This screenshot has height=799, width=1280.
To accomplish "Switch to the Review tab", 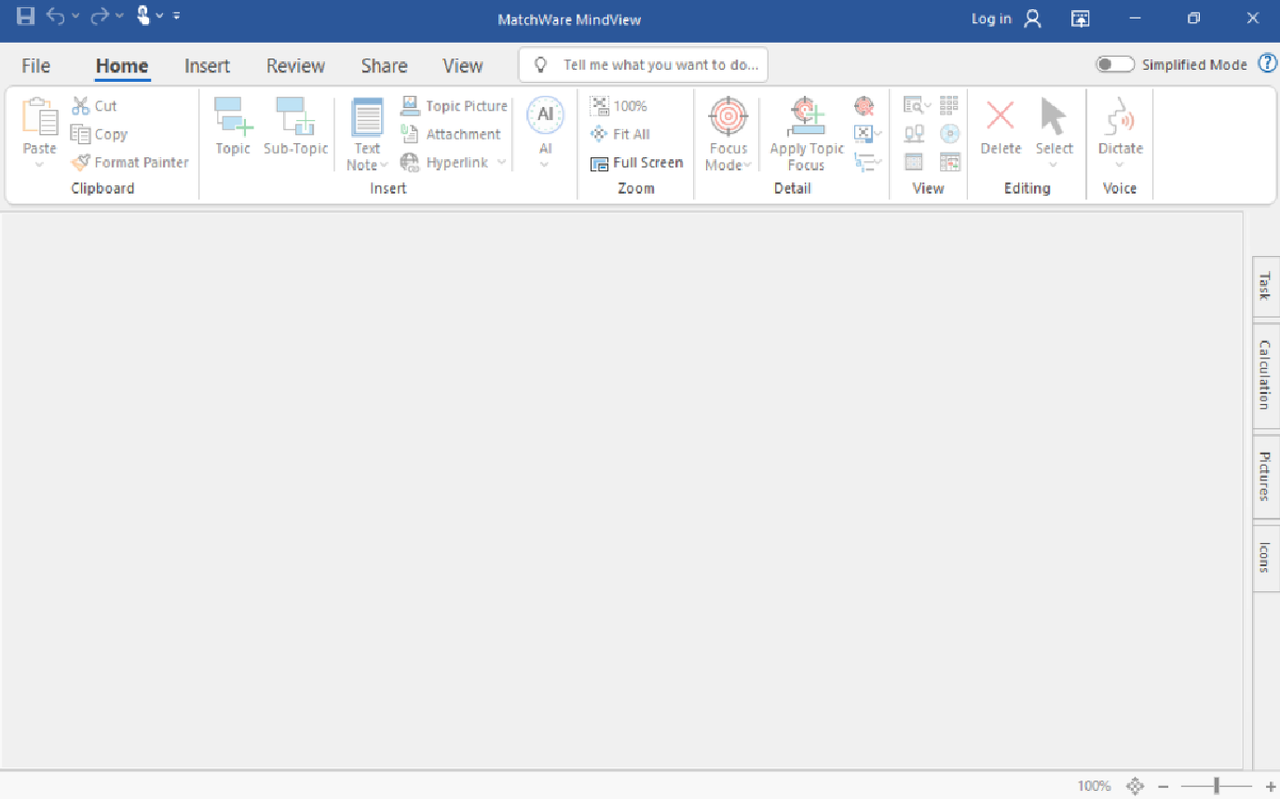I will [295, 66].
